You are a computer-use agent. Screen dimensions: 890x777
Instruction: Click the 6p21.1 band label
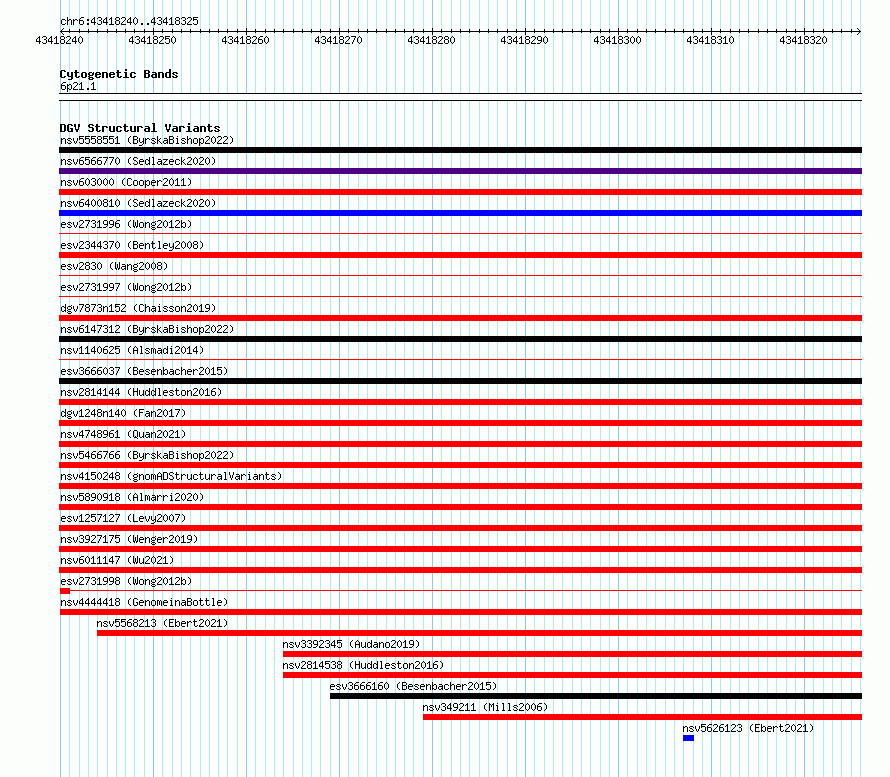click(78, 87)
